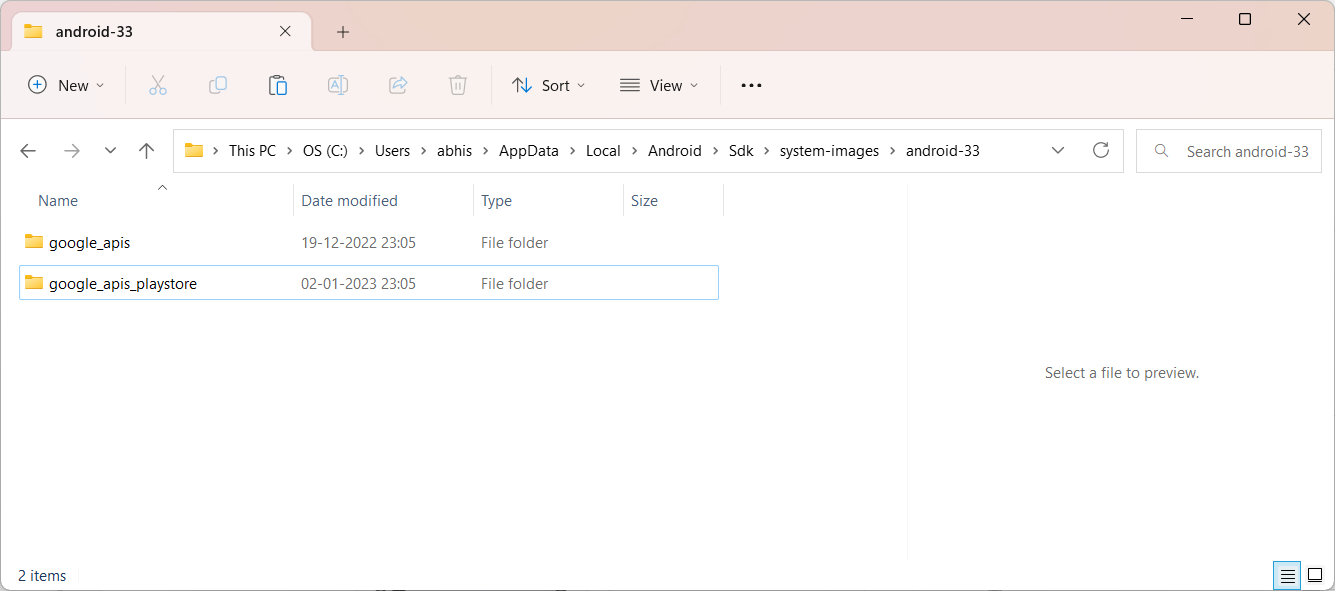This screenshot has width=1335, height=591.
Task: Click the Share icon in toolbar
Action: pos(398,86)
